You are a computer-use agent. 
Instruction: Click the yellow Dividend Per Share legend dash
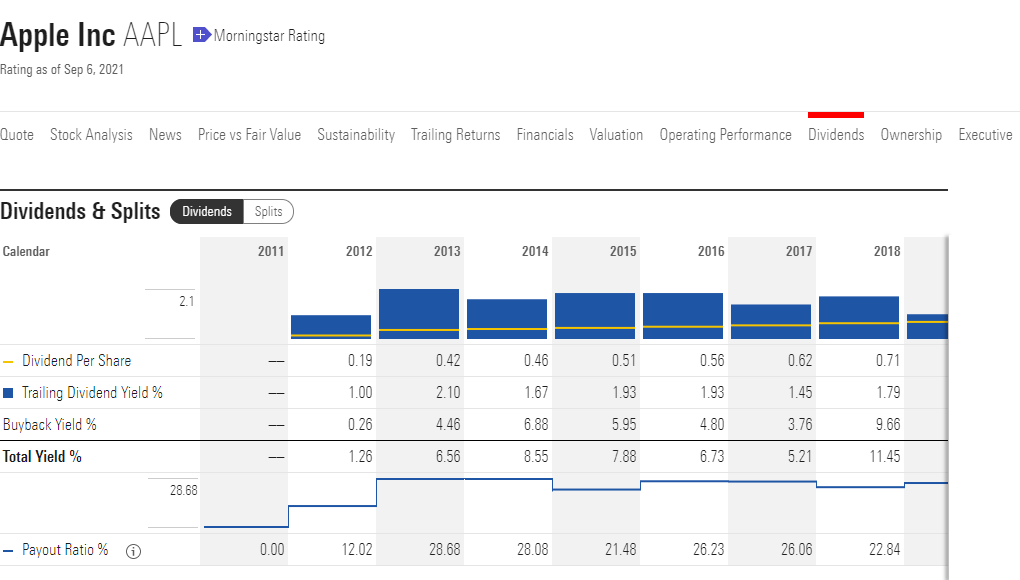[8, 362]
